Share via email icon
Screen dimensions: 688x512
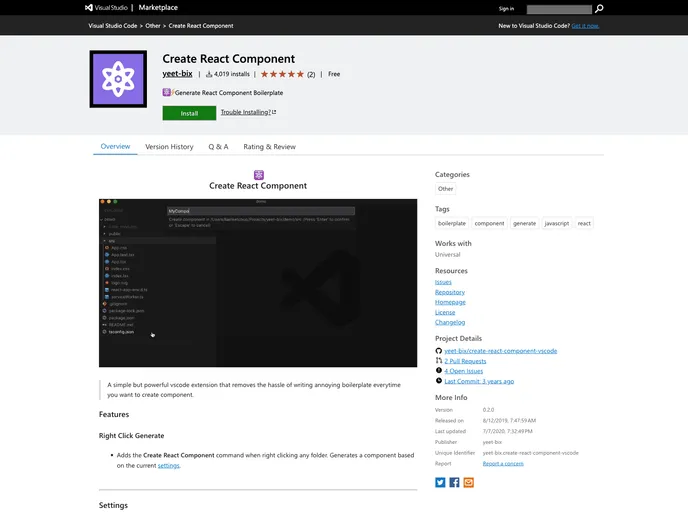click(469, 483)
